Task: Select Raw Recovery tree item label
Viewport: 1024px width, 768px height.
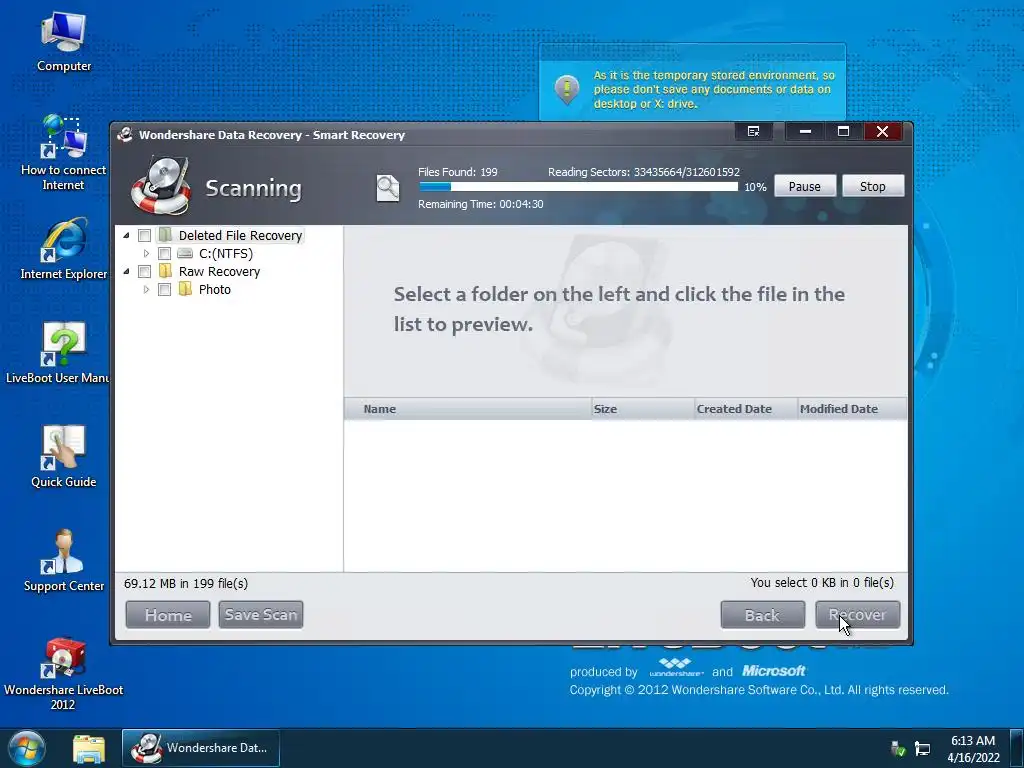Action: coord(219,271)
